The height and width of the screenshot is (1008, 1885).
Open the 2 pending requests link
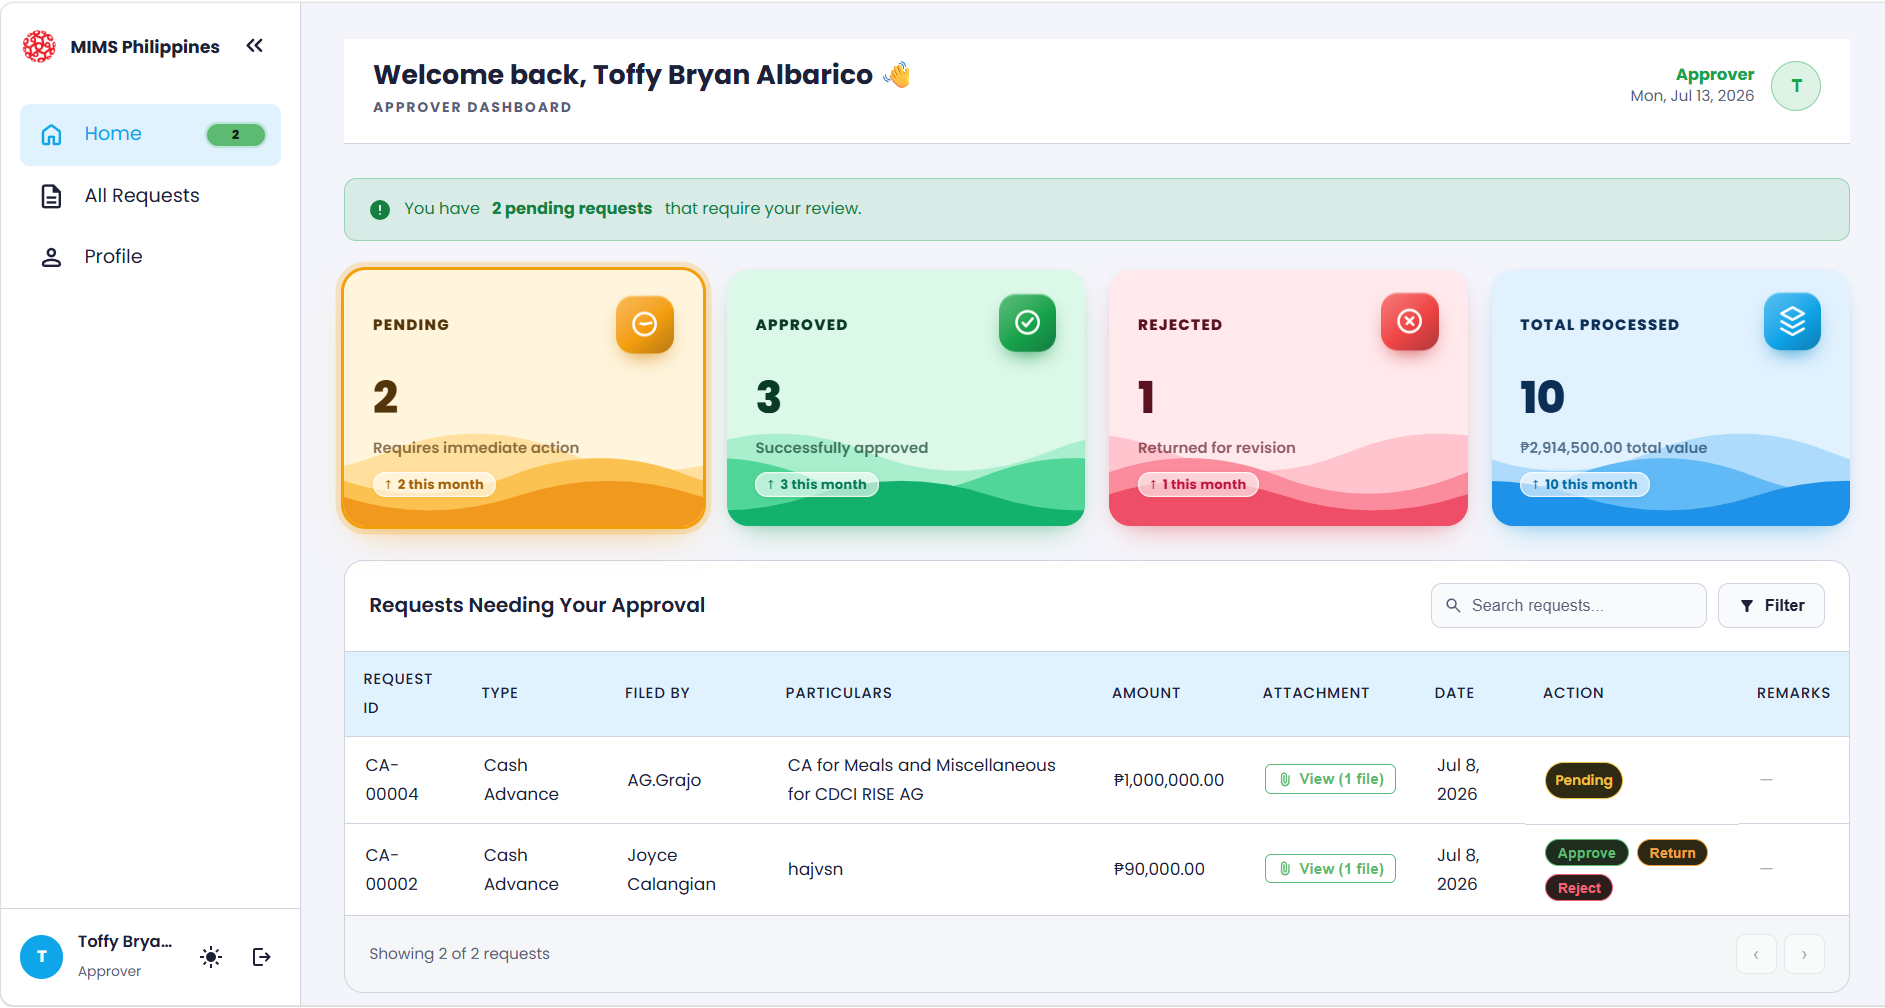[572, 209]
